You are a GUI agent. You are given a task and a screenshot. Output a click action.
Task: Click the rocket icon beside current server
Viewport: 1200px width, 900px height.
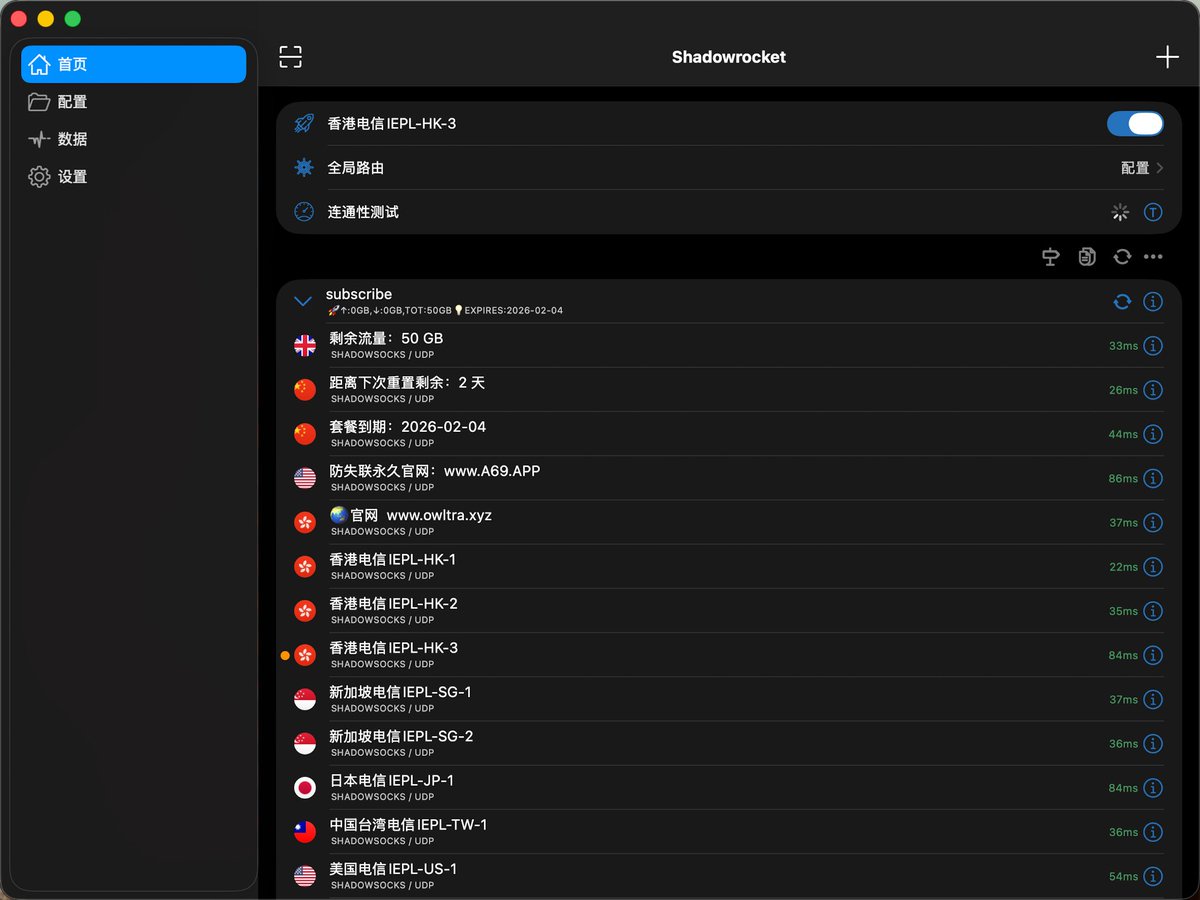pyautogui.click(x=304, y=124)
